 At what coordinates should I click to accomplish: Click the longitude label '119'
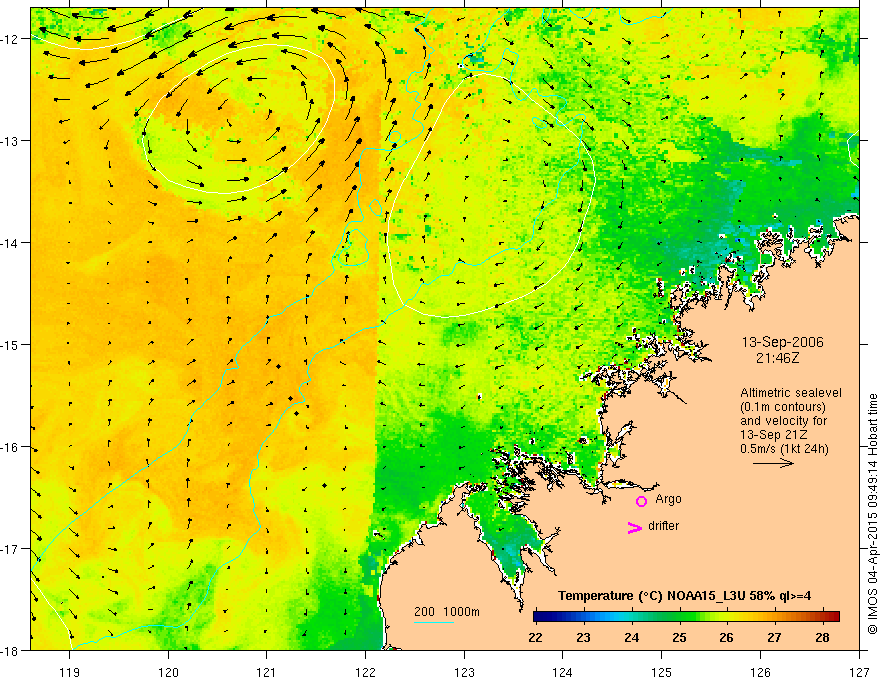[70, 672]
